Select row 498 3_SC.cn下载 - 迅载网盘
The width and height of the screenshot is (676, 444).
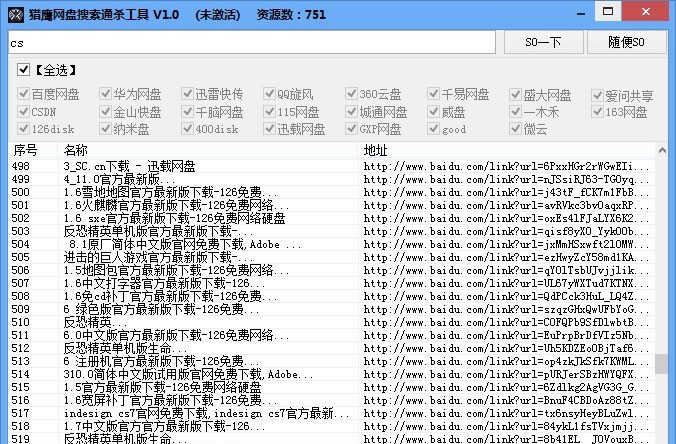coord(332,166)
